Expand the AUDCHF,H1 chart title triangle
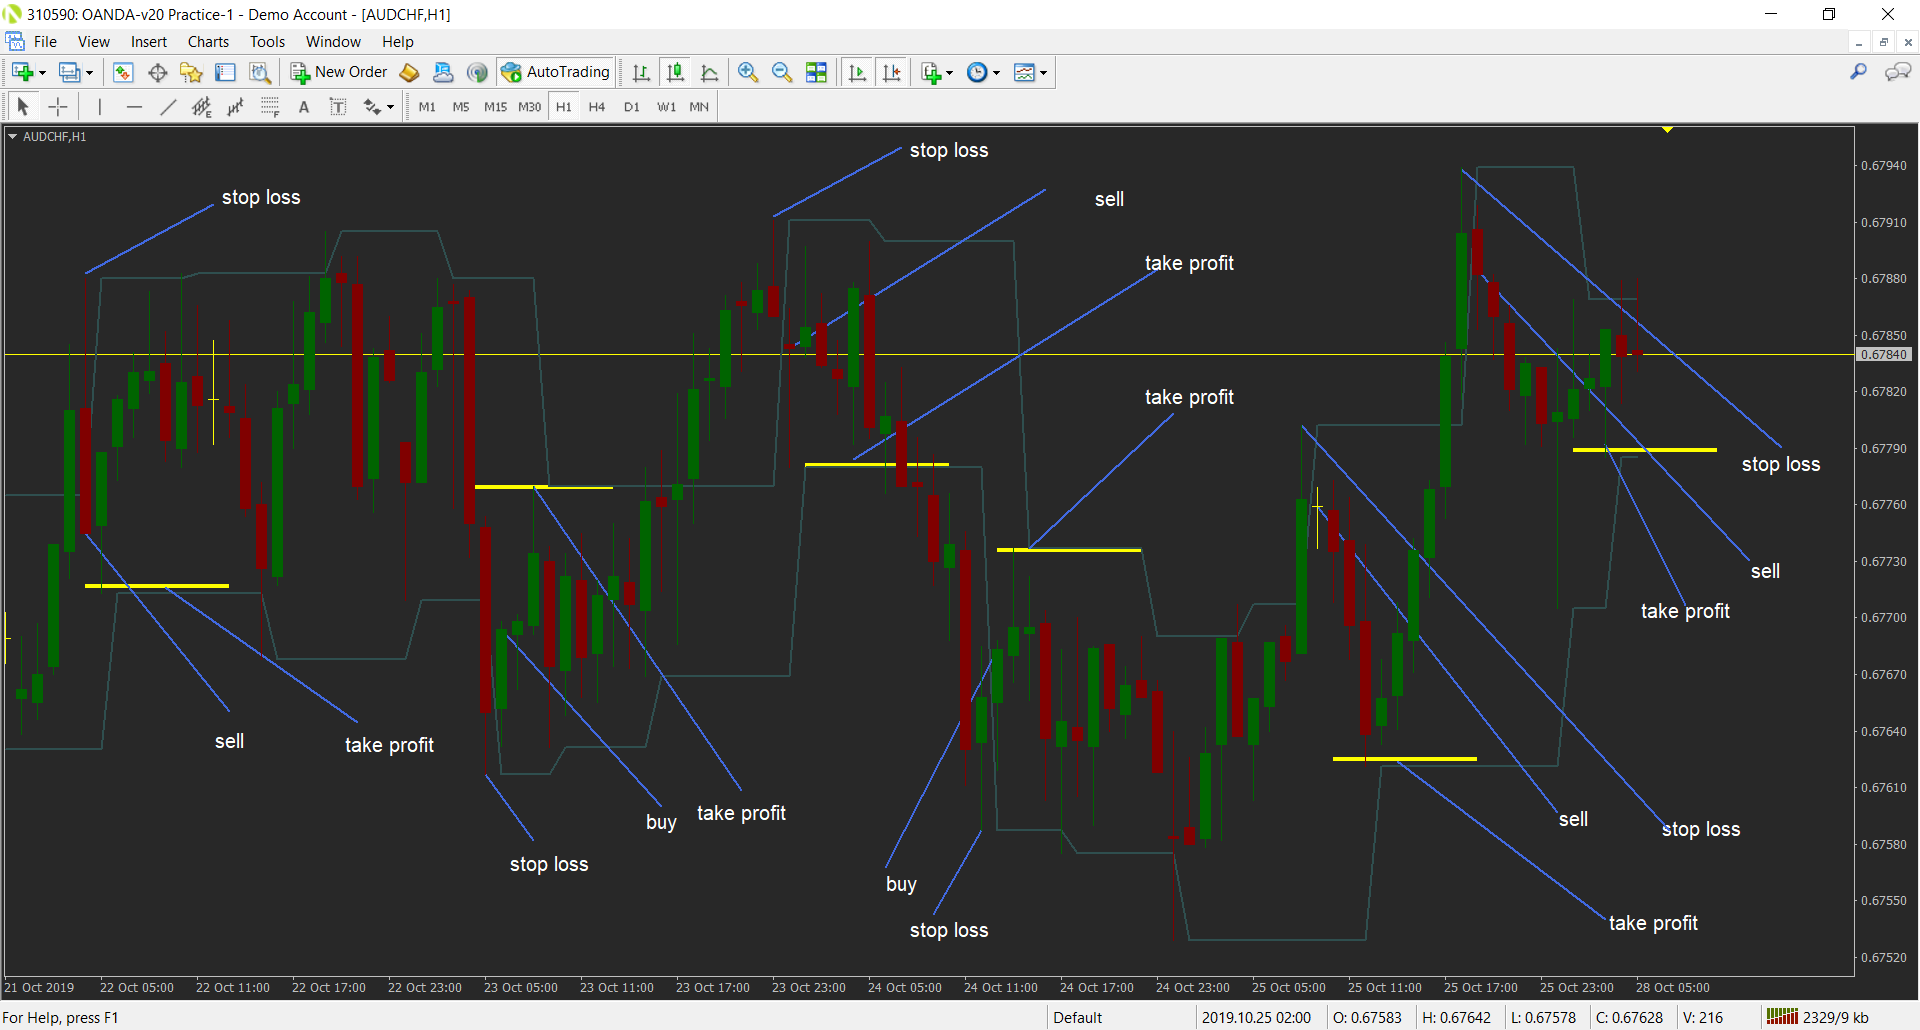 (13, 136)
